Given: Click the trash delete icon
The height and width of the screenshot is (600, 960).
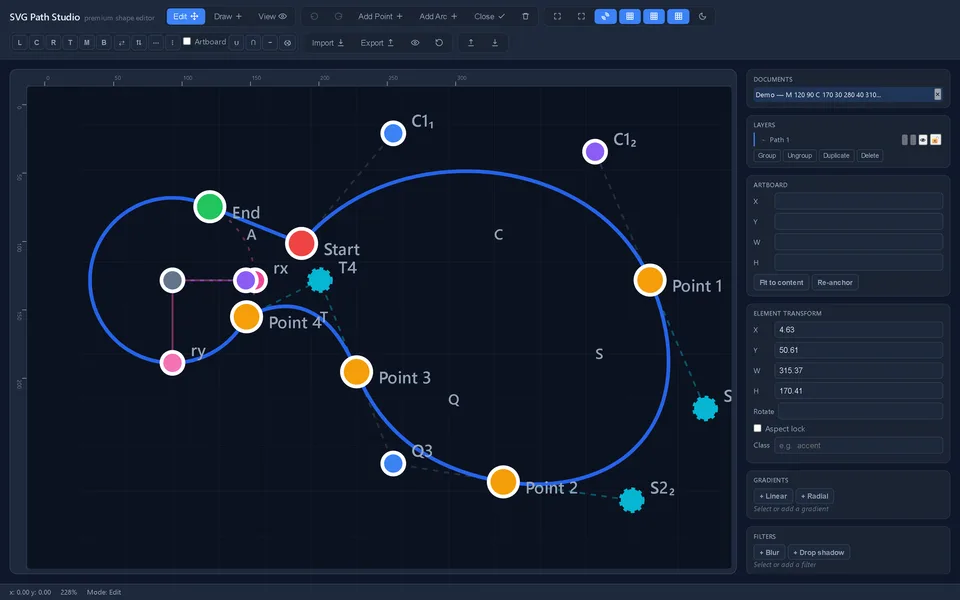Looking at the screenshot, I should coord(525,17).
